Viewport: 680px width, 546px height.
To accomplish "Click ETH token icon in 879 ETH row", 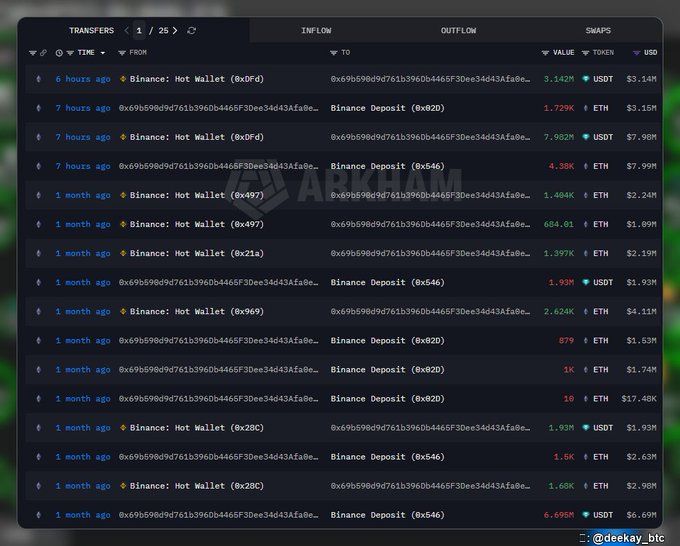I will [x=585, y=340].
